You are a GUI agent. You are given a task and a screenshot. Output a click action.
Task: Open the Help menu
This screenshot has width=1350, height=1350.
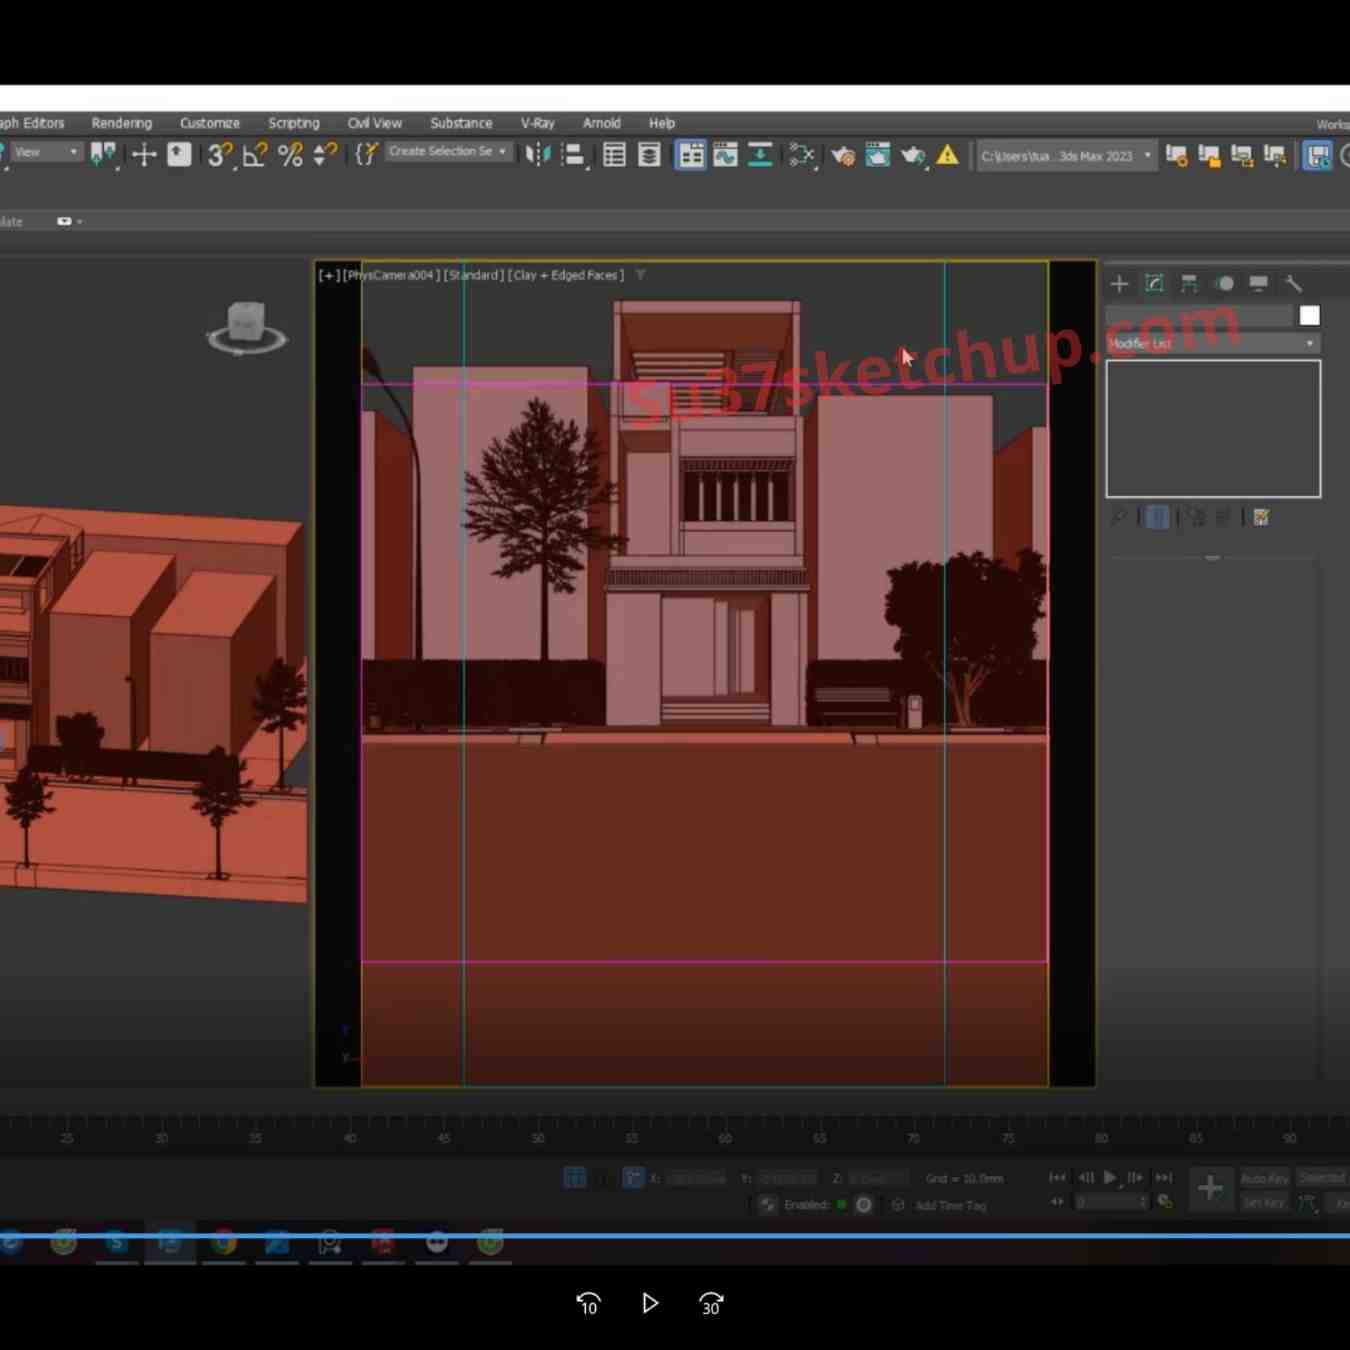click(x=662, y=123)
